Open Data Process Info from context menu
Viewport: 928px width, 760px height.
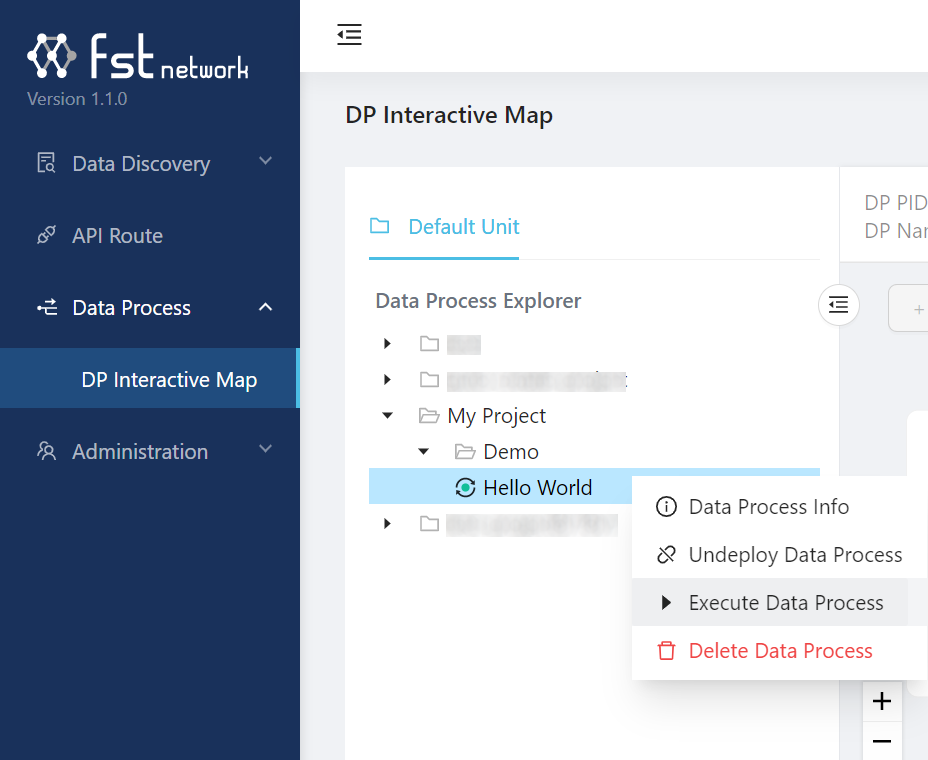pyautogui.click(x=768, y=507)
